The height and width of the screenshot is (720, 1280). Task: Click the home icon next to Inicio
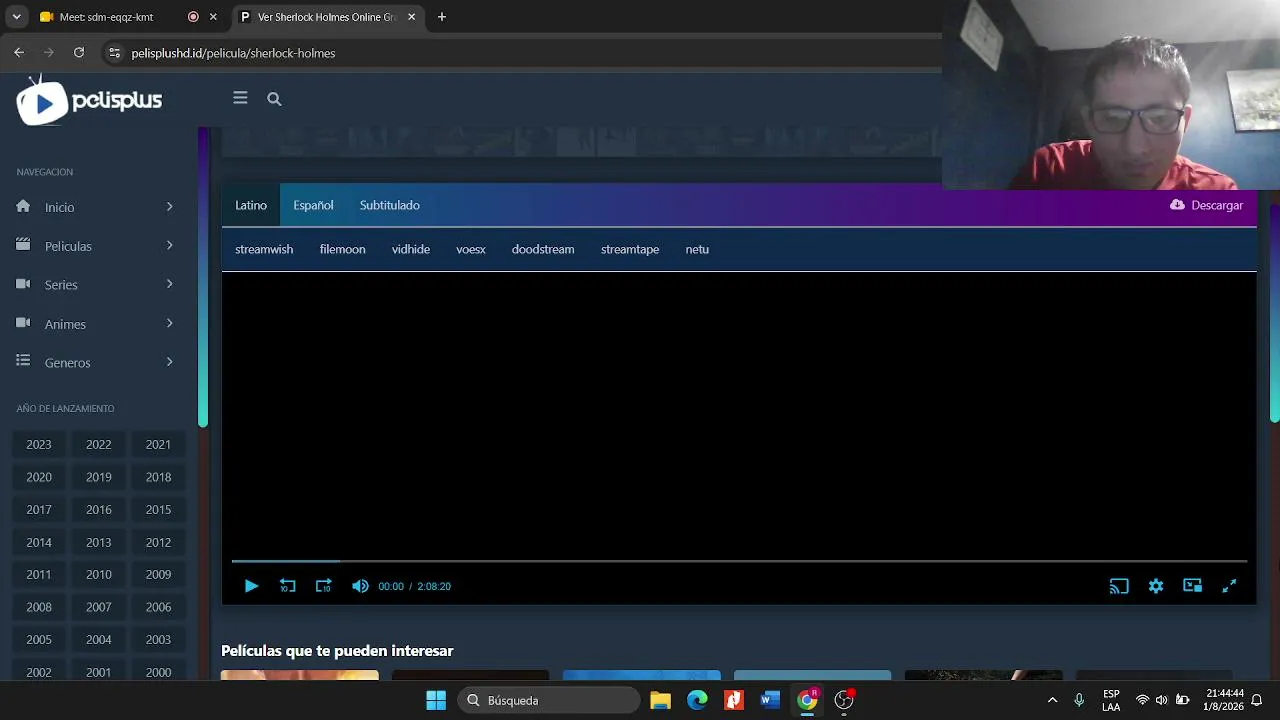click(24, 206)
